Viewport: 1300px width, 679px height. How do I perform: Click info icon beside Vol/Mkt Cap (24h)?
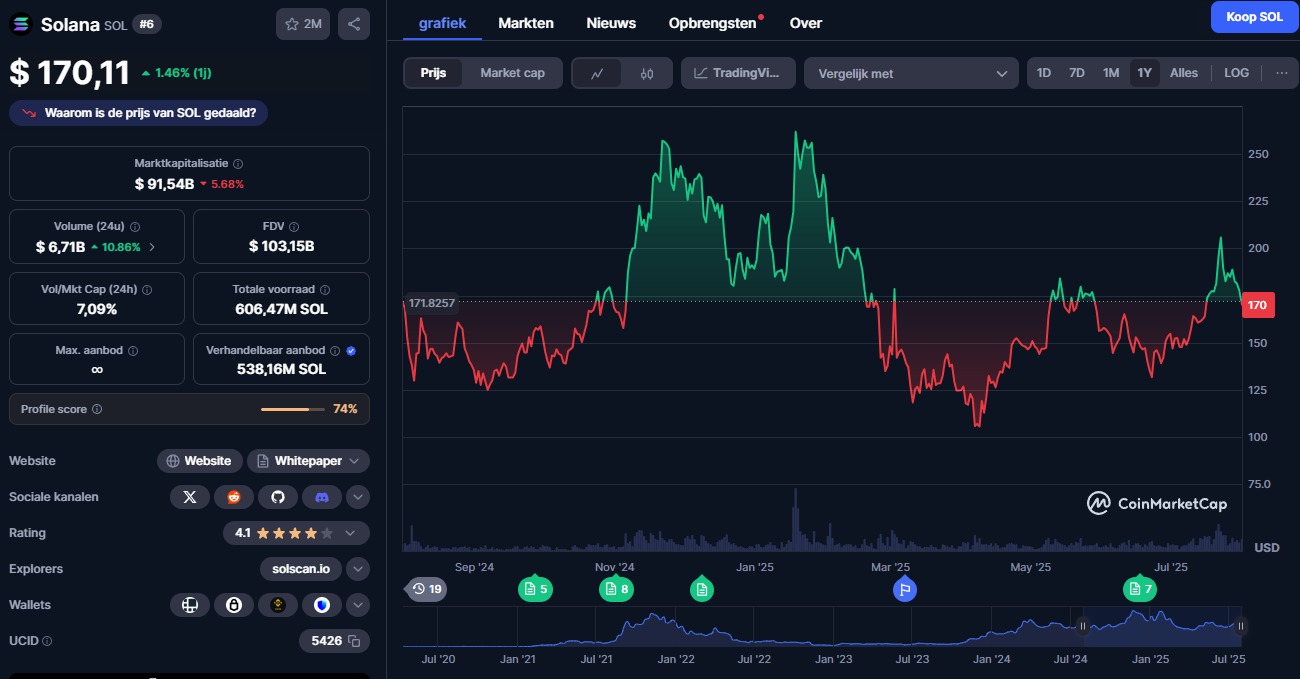[x=147, y=289]
